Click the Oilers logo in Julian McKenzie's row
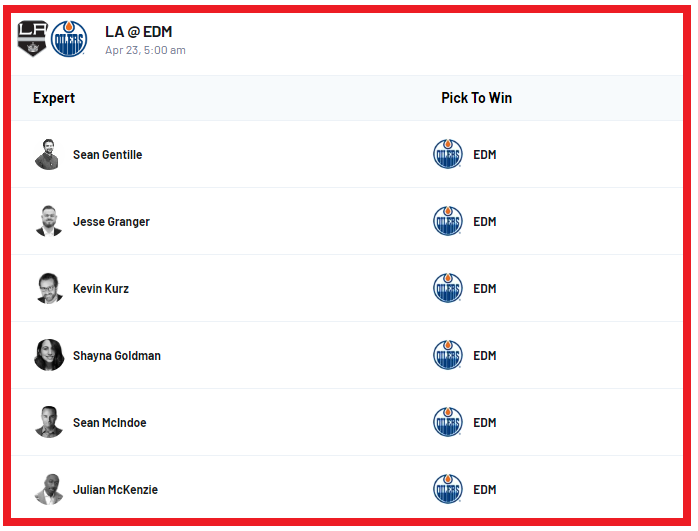The width and height of the screenshot is (698, 531). [448, 489]
